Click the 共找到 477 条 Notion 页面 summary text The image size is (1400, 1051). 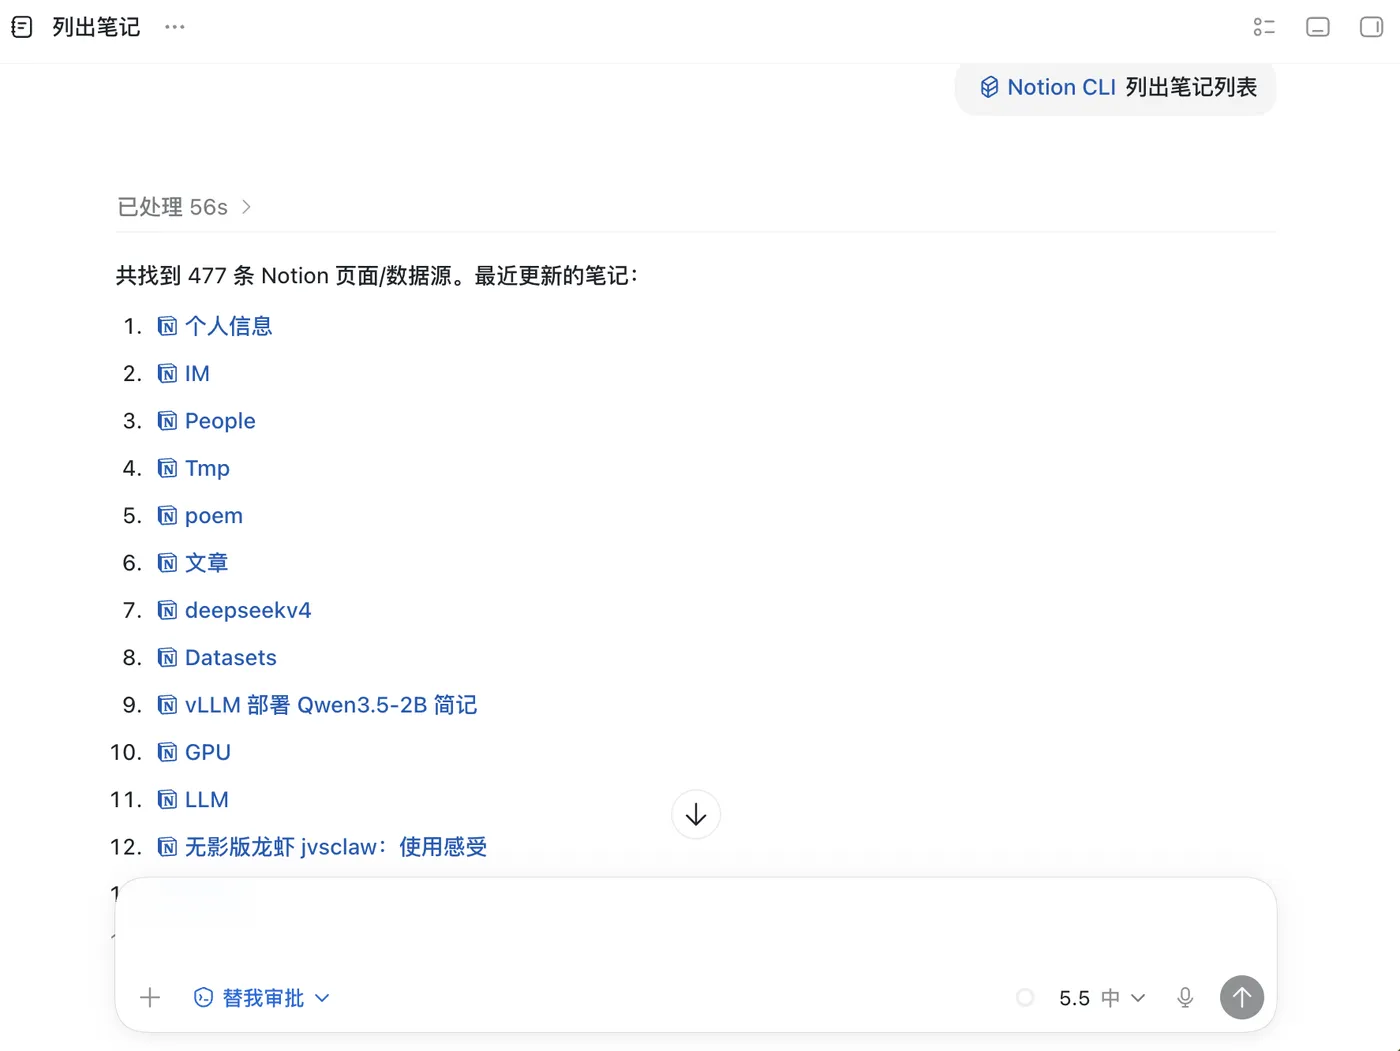coord(377,276)
